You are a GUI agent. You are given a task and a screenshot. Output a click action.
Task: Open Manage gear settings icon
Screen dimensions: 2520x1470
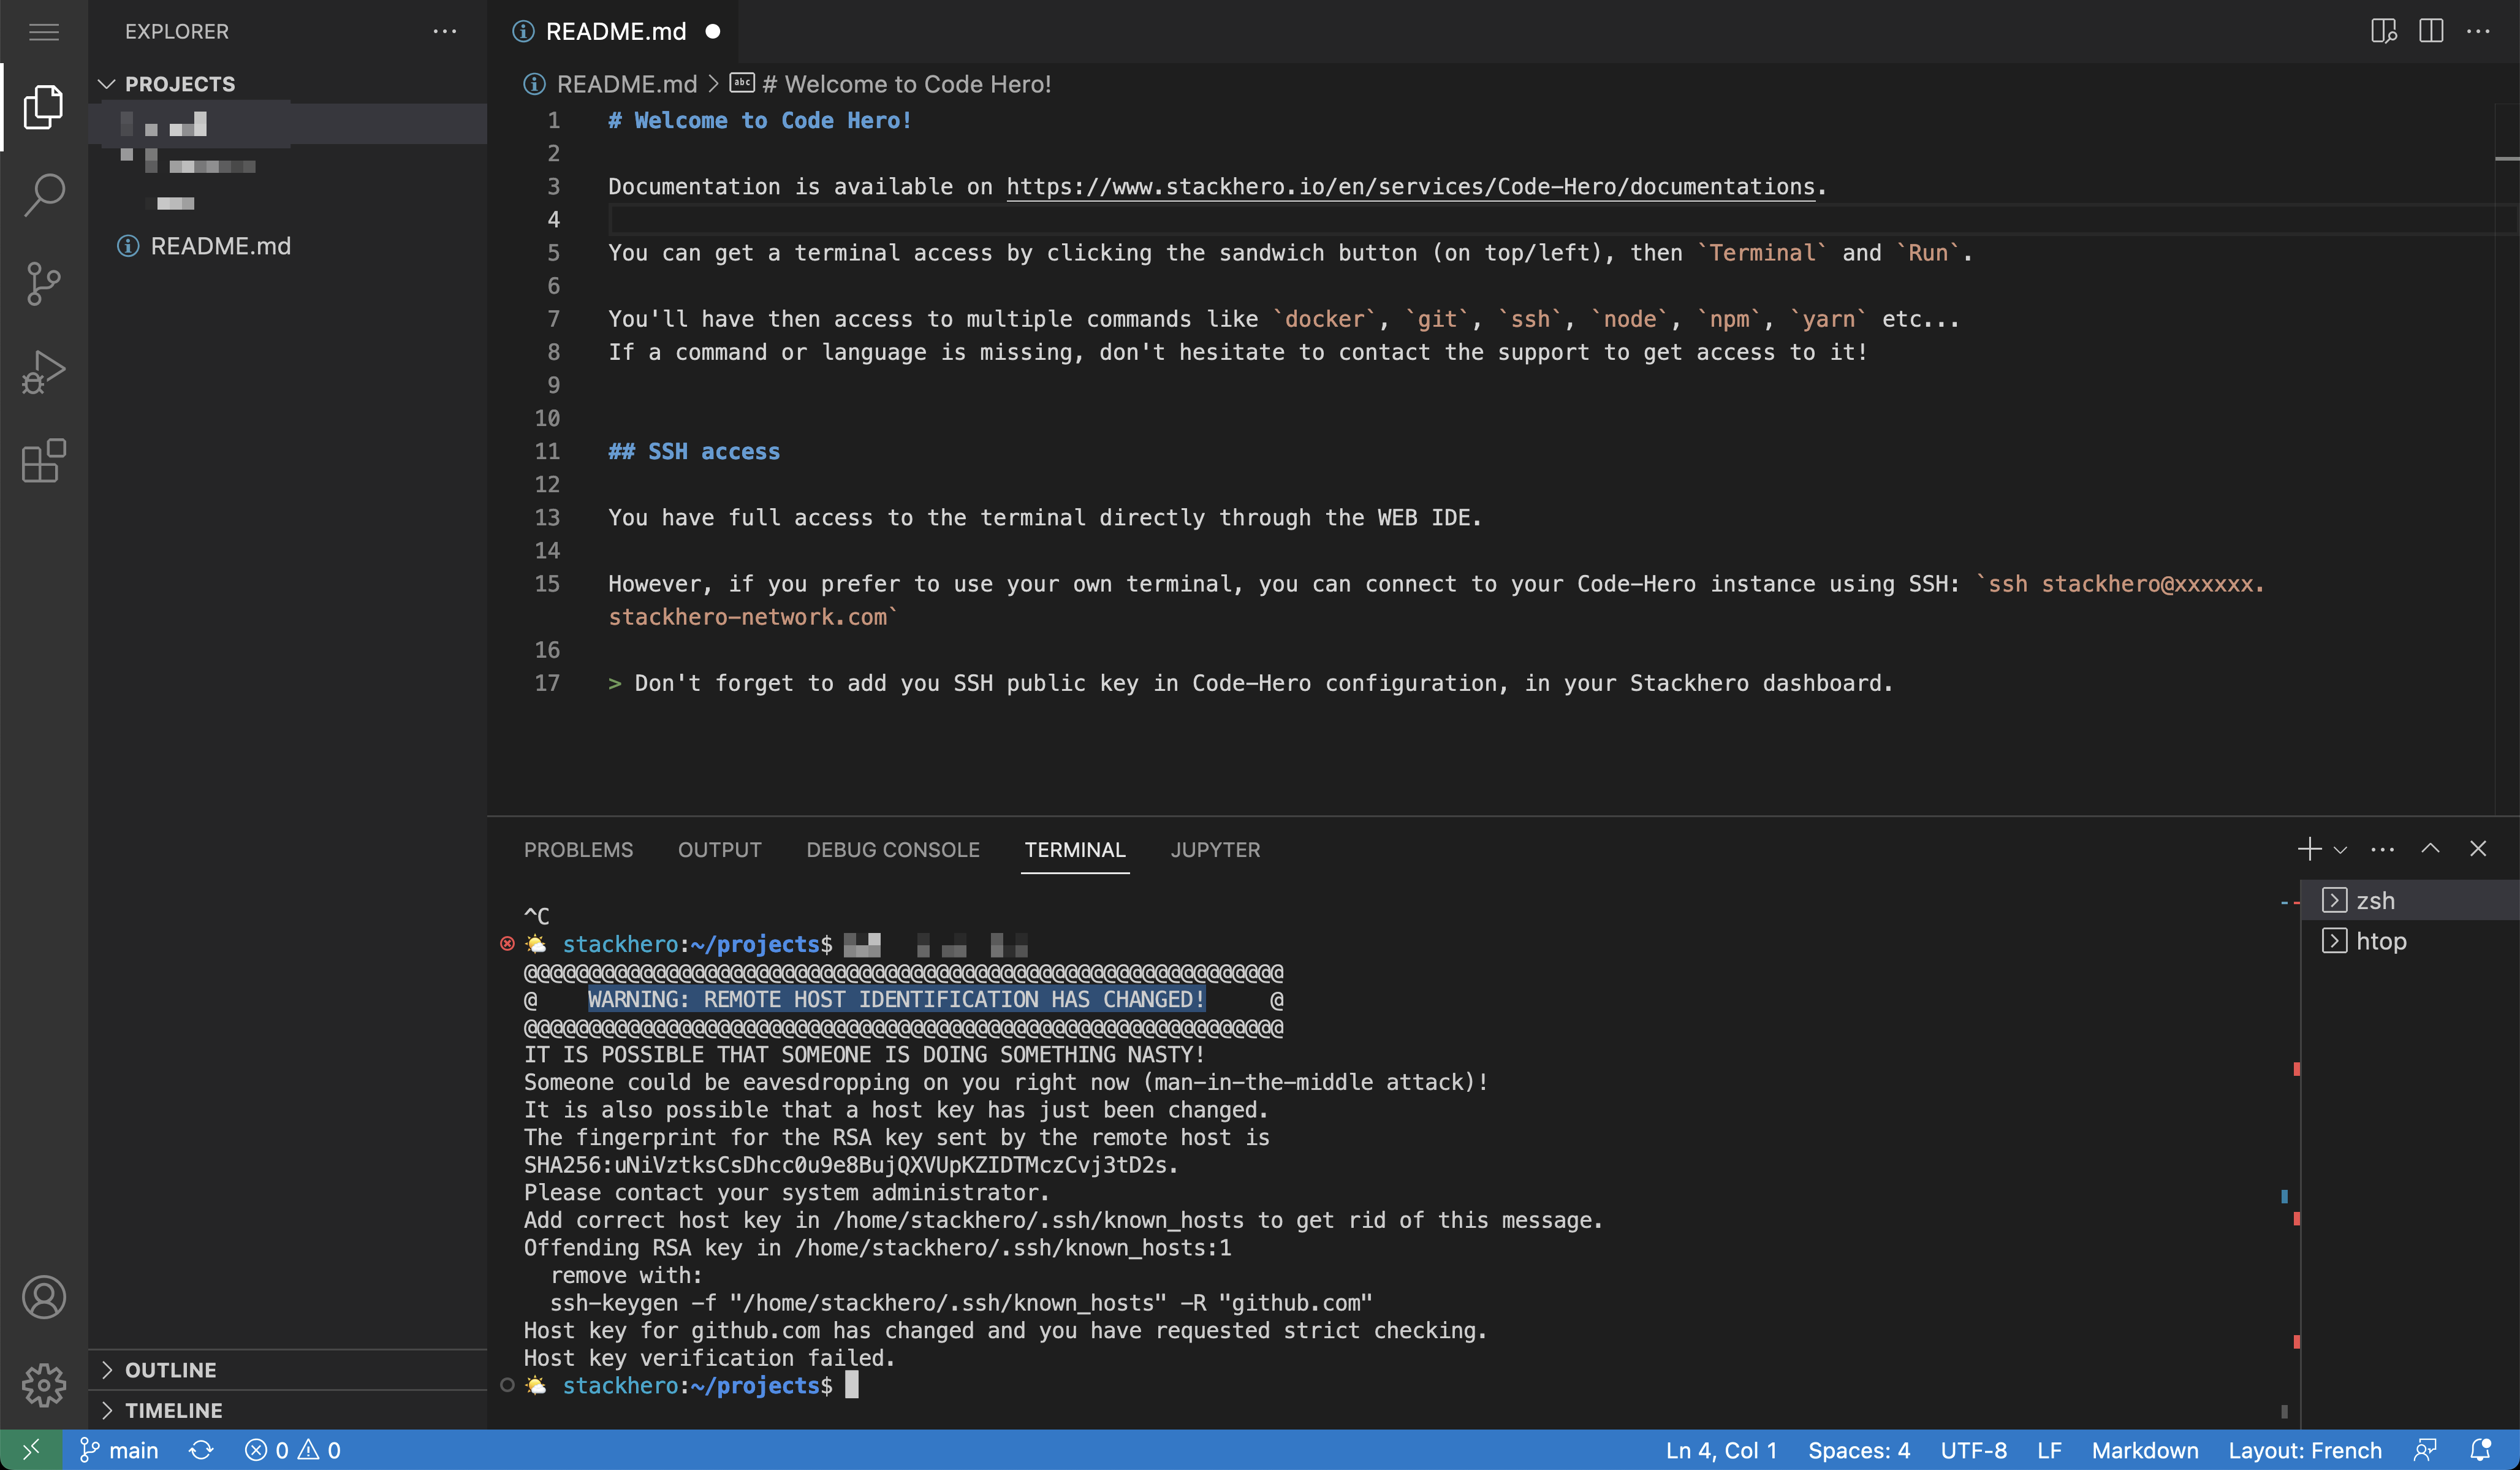pyautogui.click(x=44, y=1385)
